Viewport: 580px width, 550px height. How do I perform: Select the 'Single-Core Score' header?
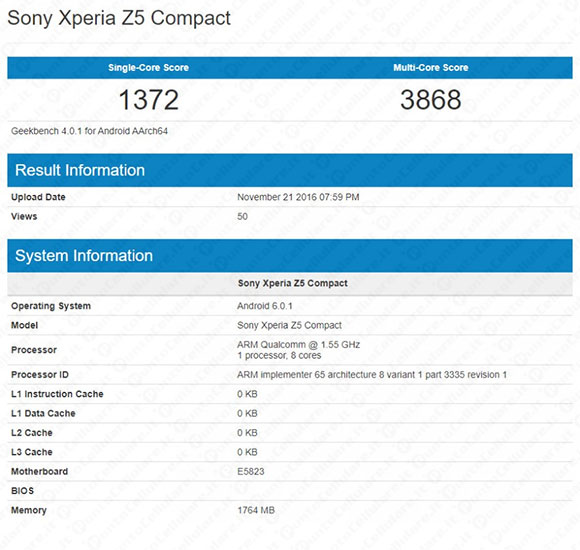148,67
